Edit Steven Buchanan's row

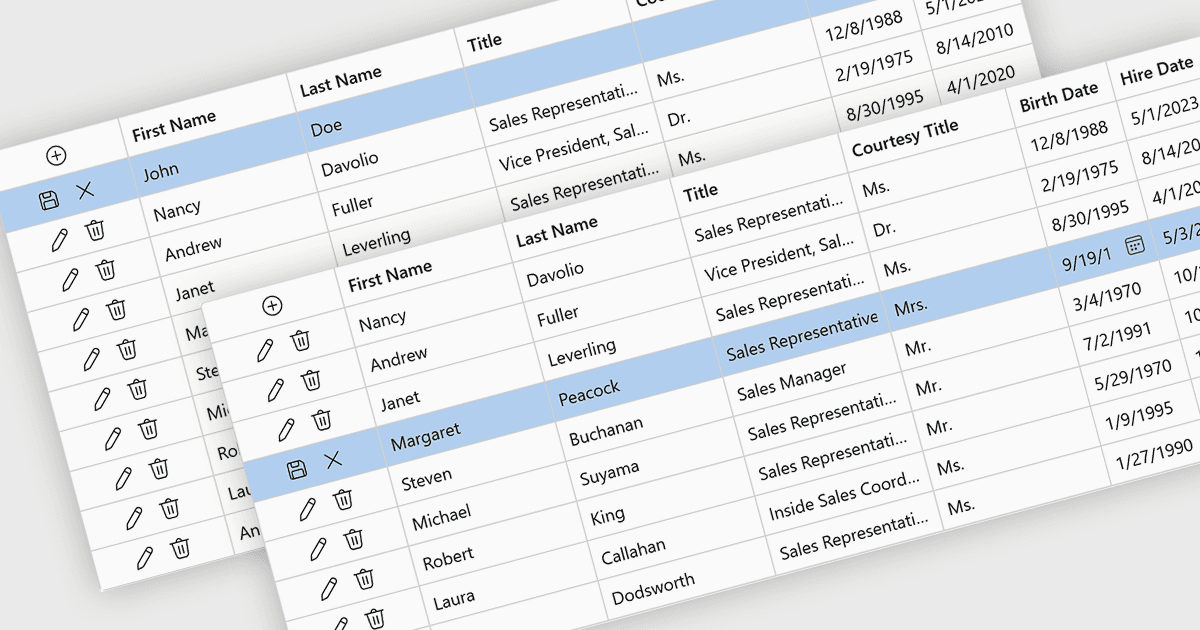(307, 509)
